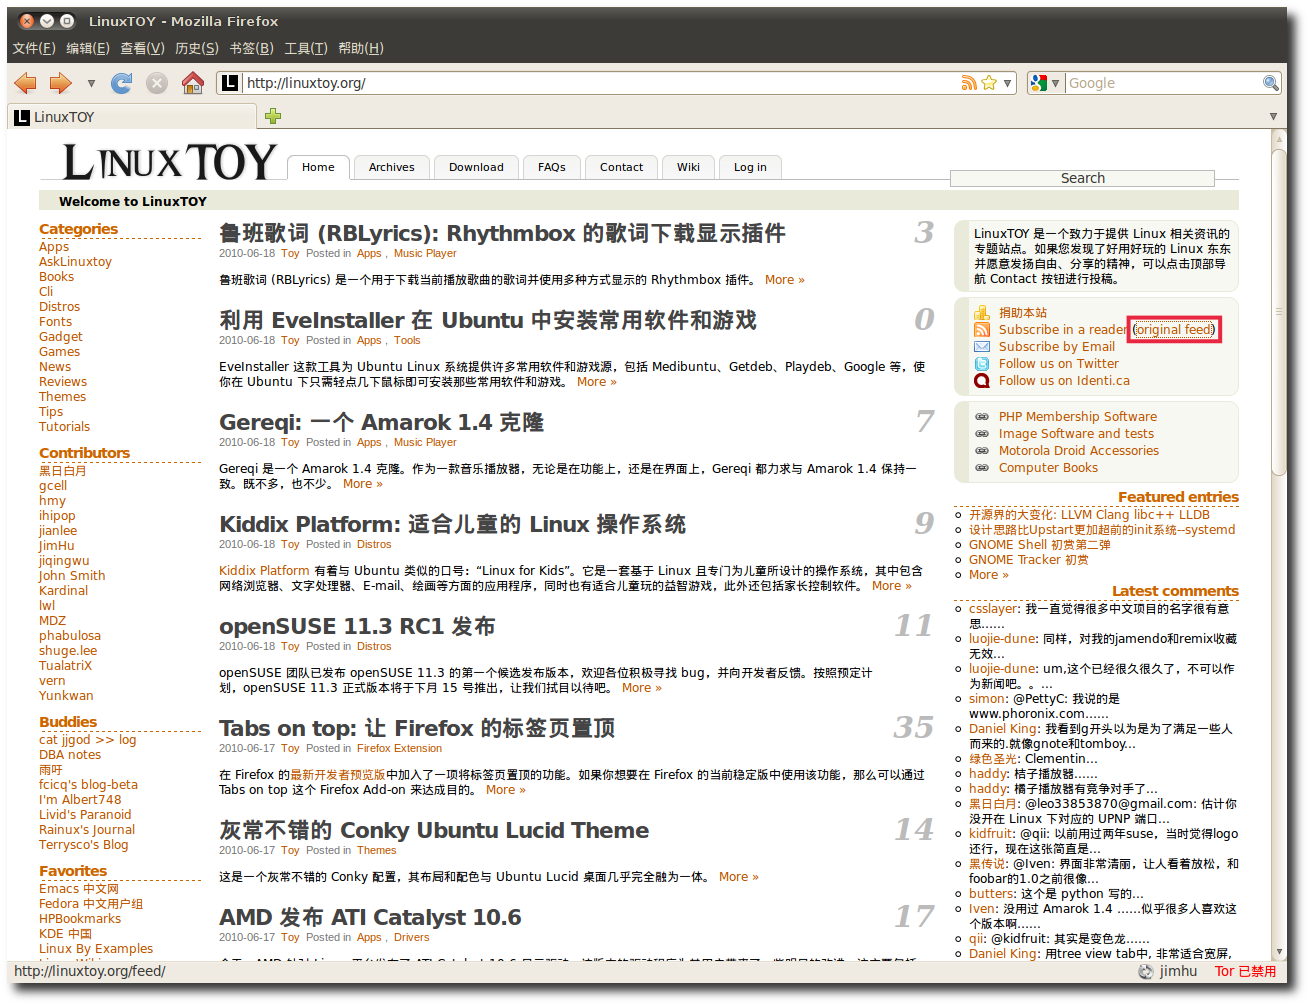1310x1006 pixels.
Task: Click the envelope icon beside Subscribe by Email
Action: click(x=982, y=347)
